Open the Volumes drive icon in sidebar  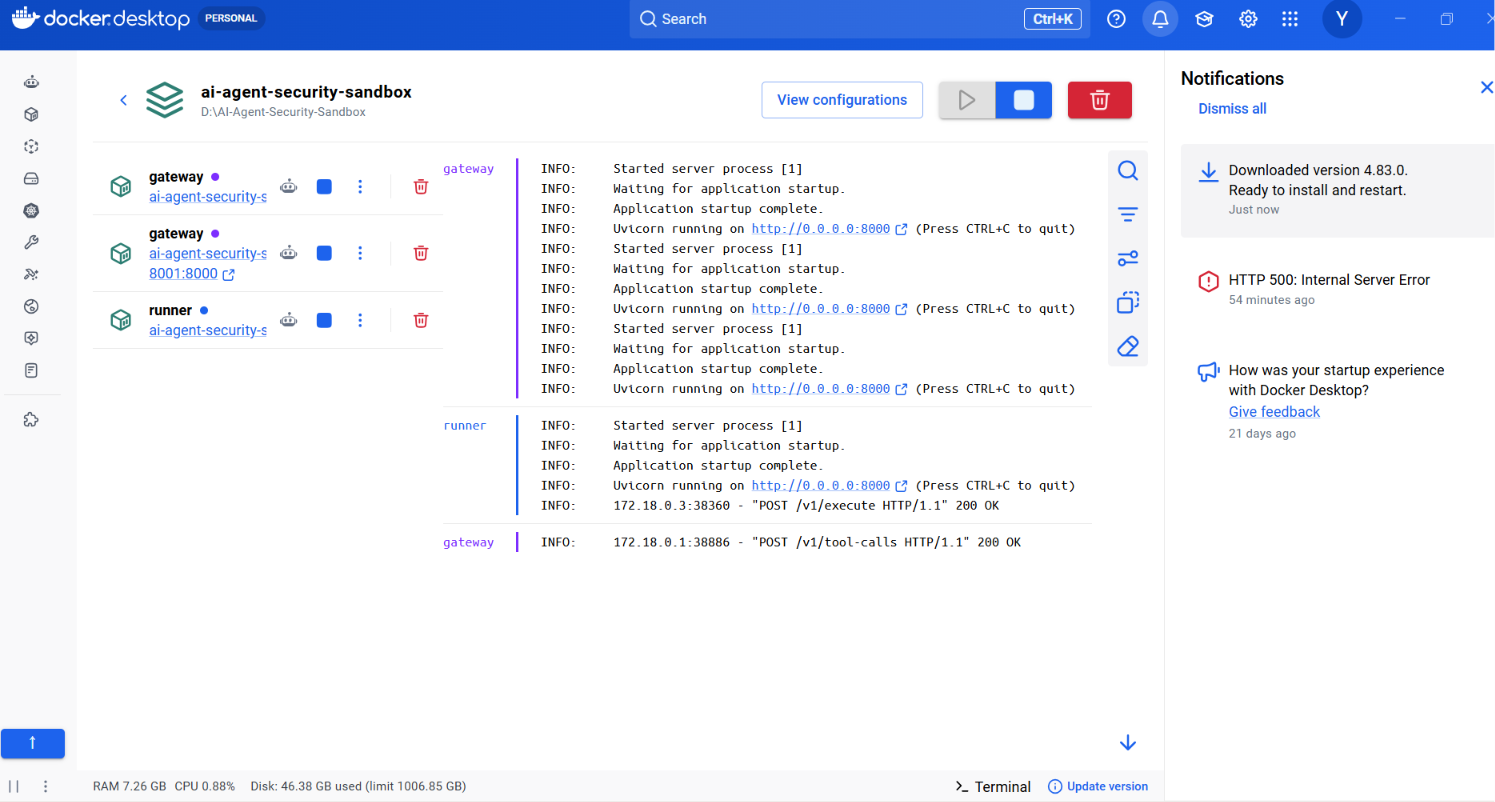[x=31, y=178]
